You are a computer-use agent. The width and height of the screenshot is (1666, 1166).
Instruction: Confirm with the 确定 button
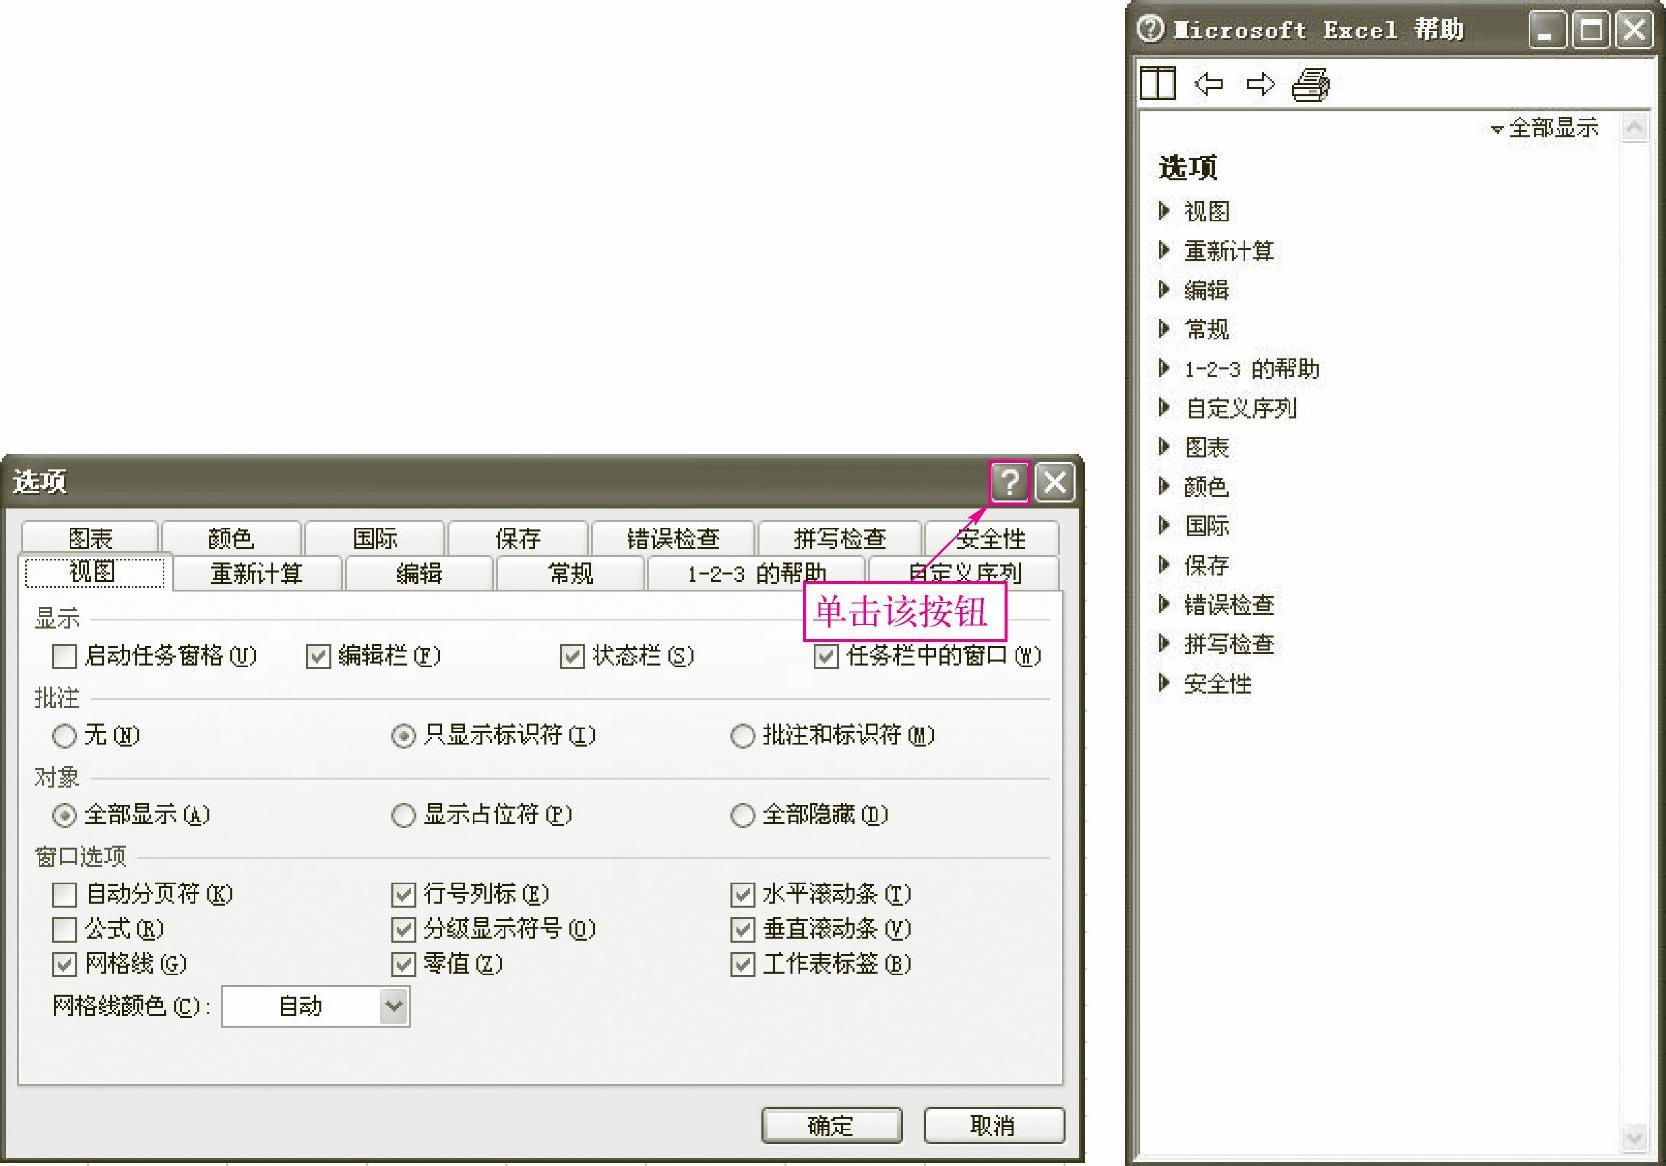point(831,1125)
